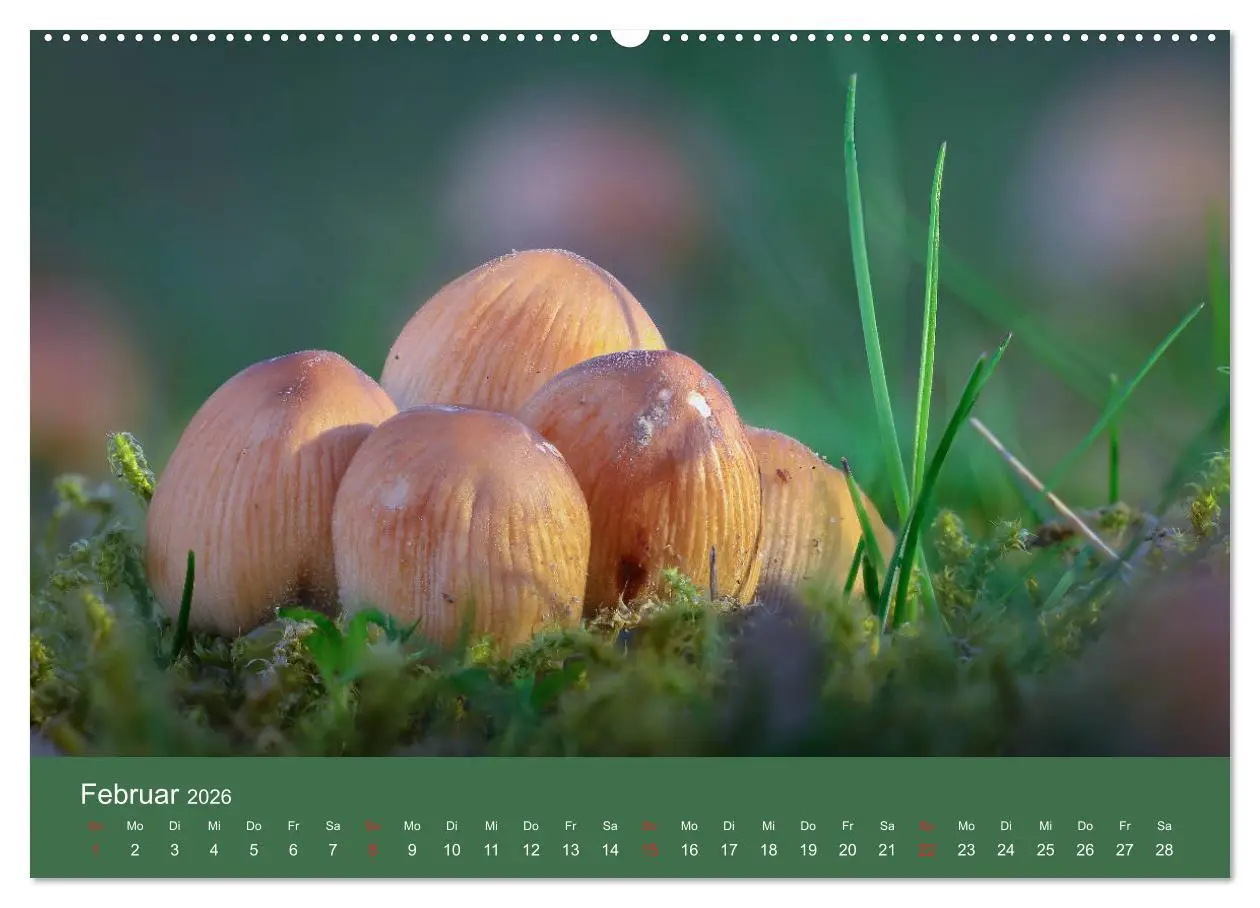Select the date 6 in the calendar row
This screenshot has width=1260, height=908.
point(293,850)
